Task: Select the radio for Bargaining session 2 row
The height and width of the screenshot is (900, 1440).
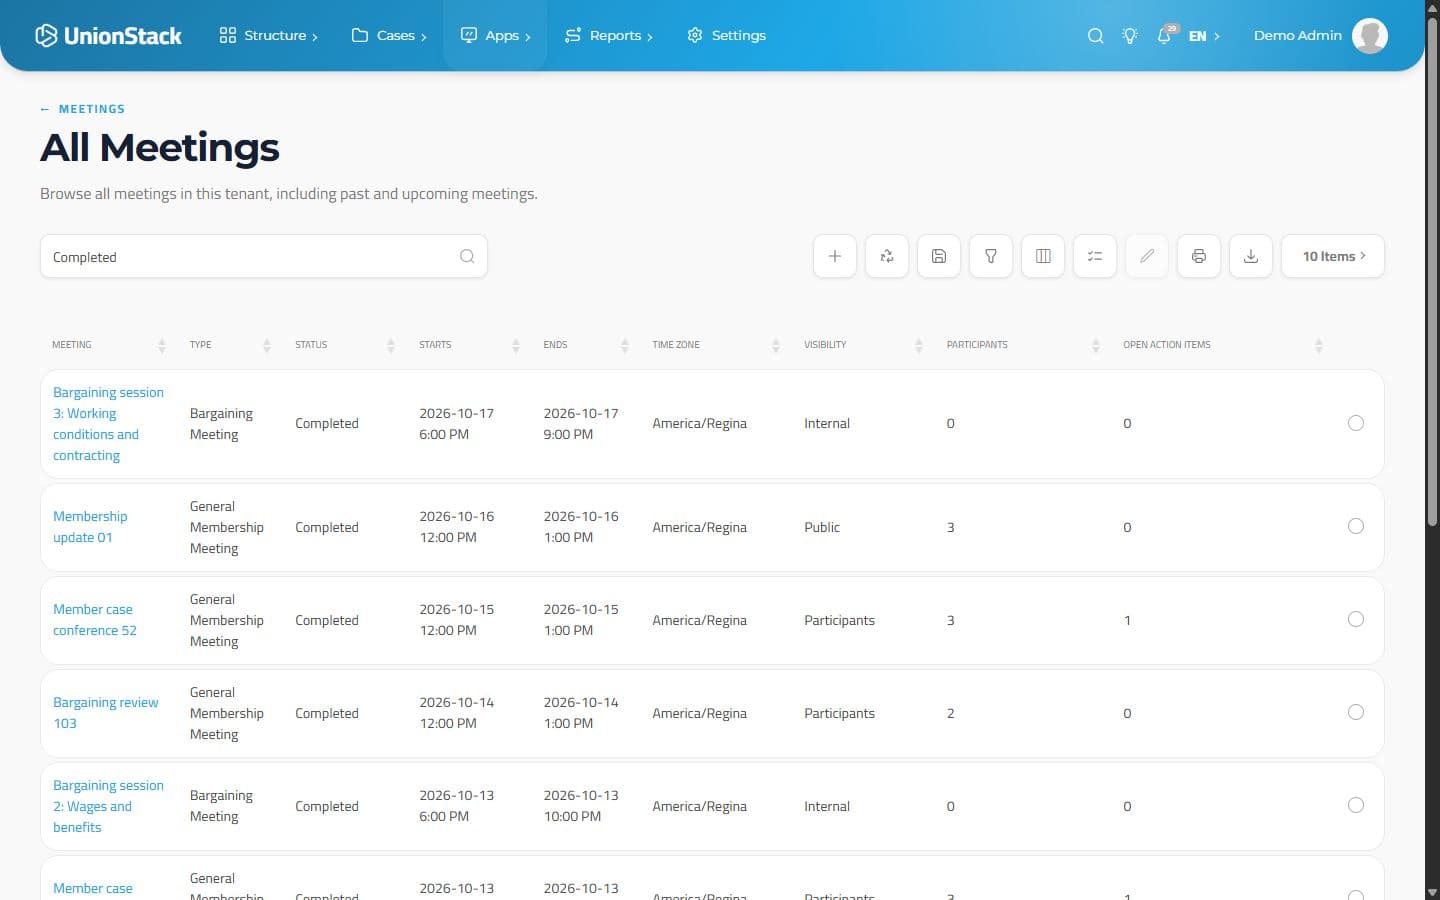Action: click(1356, 805)
